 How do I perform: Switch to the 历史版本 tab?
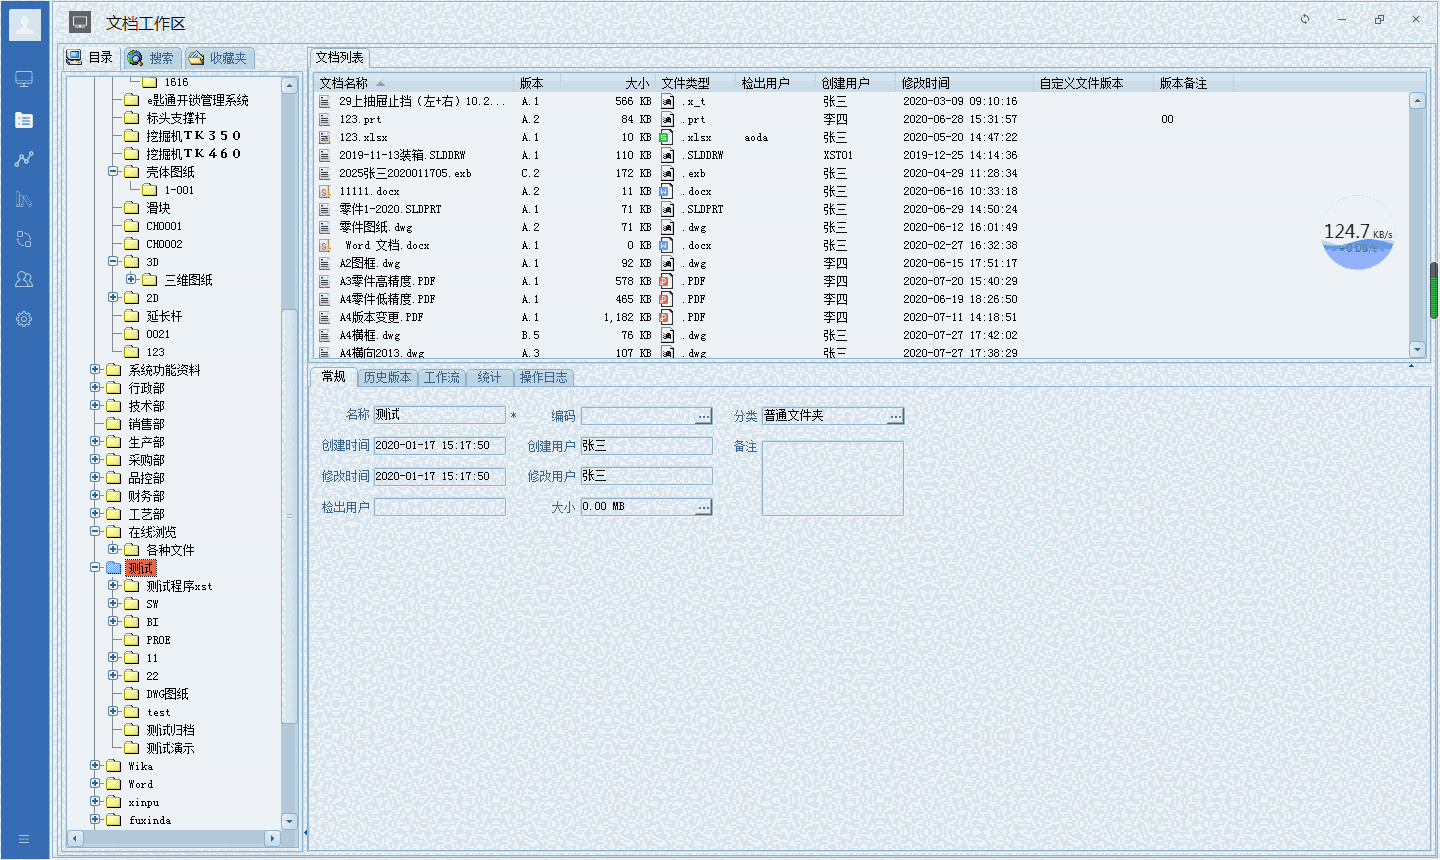(389, 378)
